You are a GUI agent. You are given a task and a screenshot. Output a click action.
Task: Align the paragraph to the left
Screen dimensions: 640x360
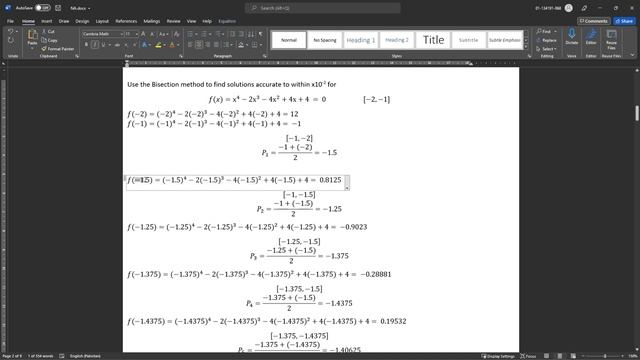point(190,45)
